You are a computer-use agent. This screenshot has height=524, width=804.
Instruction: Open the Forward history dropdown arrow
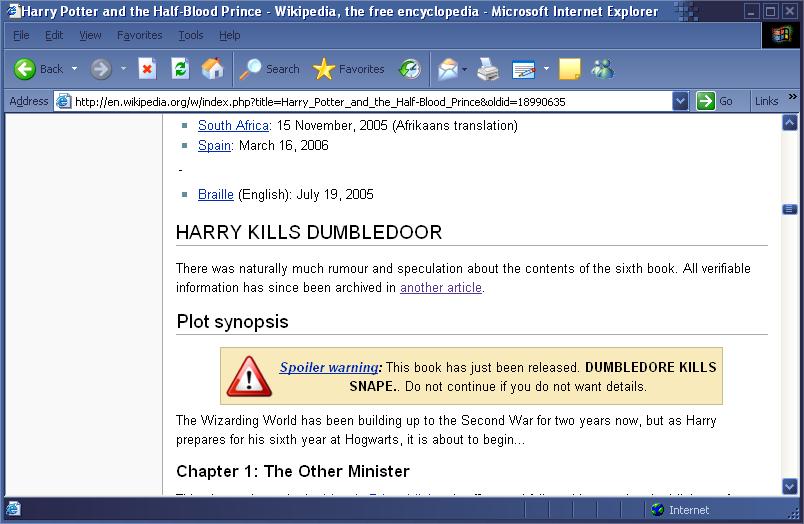124,69
